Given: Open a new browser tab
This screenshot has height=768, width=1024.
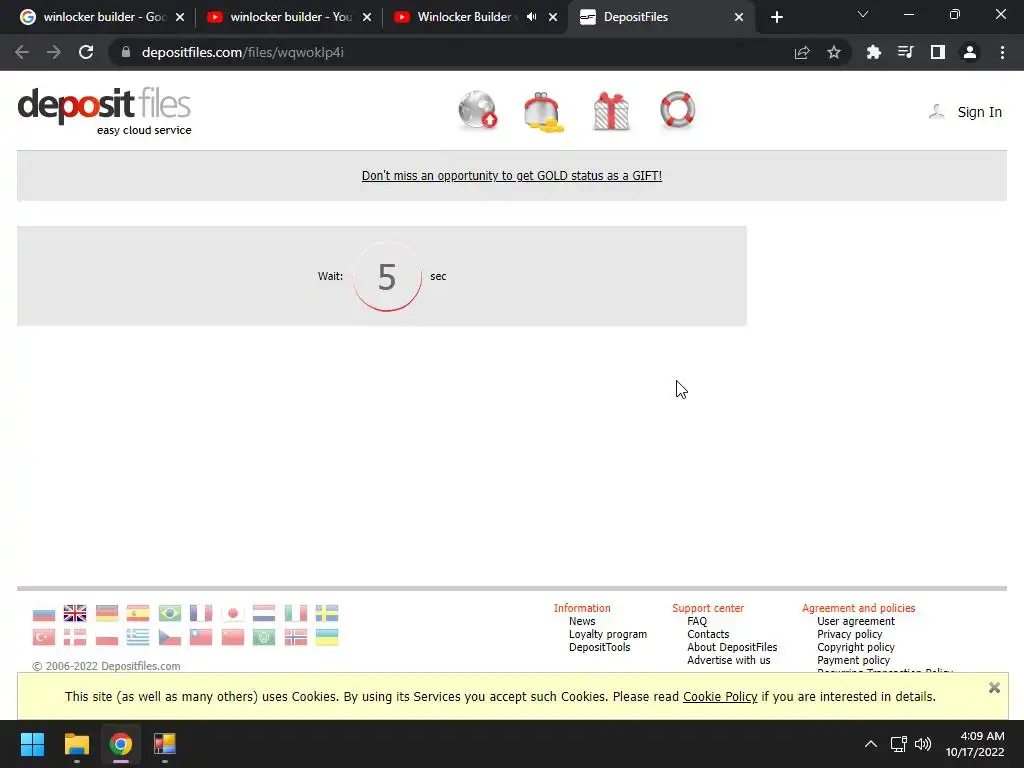Looking at the screenshot, I should coord(776,17).
